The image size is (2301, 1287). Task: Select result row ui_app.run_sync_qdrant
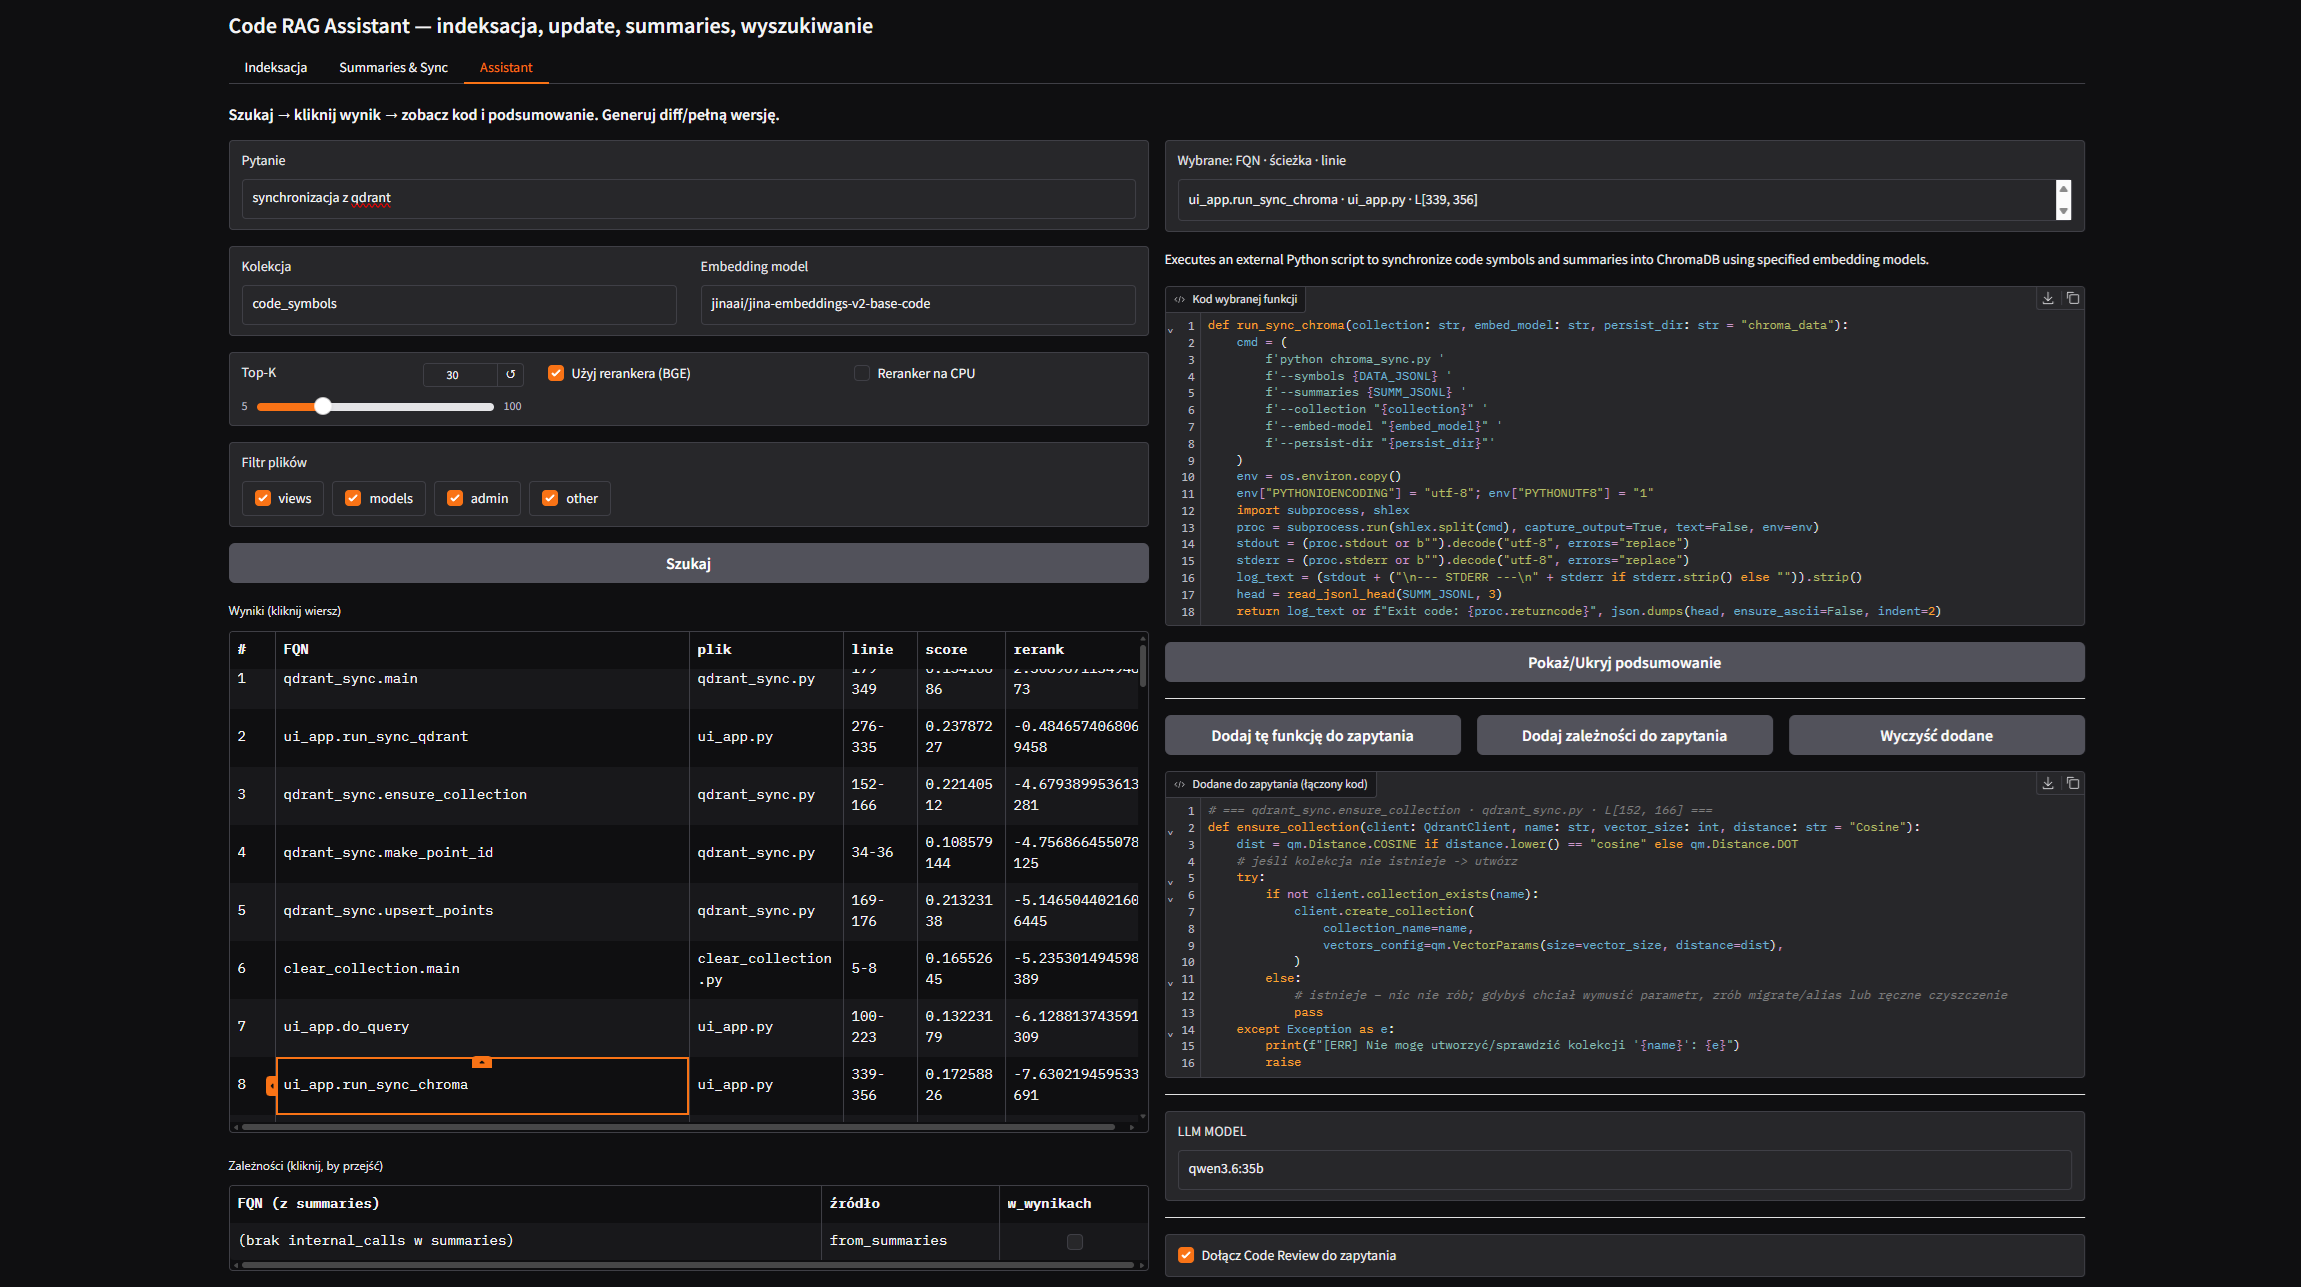pyautogui.click(x=683, y=737)
